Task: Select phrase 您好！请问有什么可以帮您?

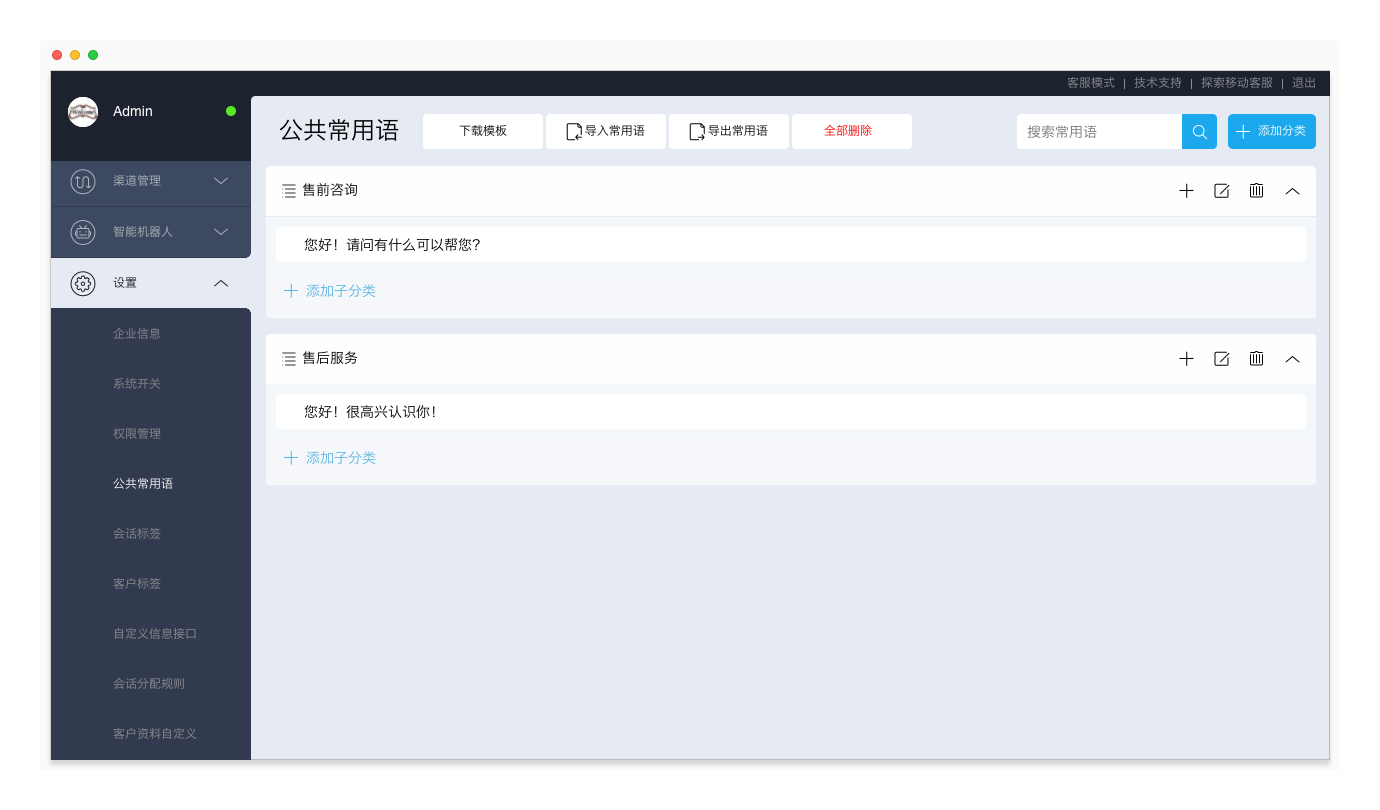Action: point(791,245)
